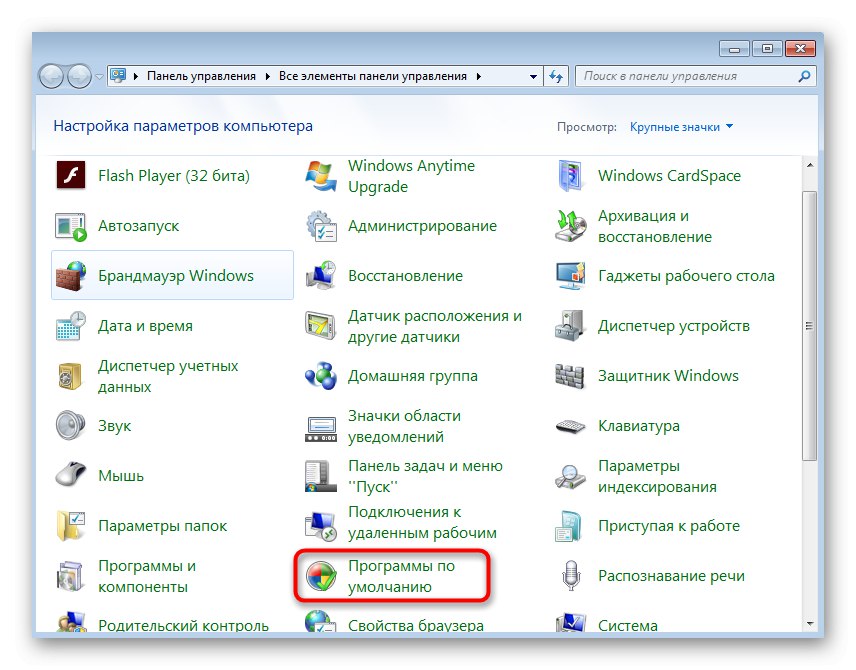
Task: Open the Windows Anytime Upgrade icon
Action: coord(321,176)
